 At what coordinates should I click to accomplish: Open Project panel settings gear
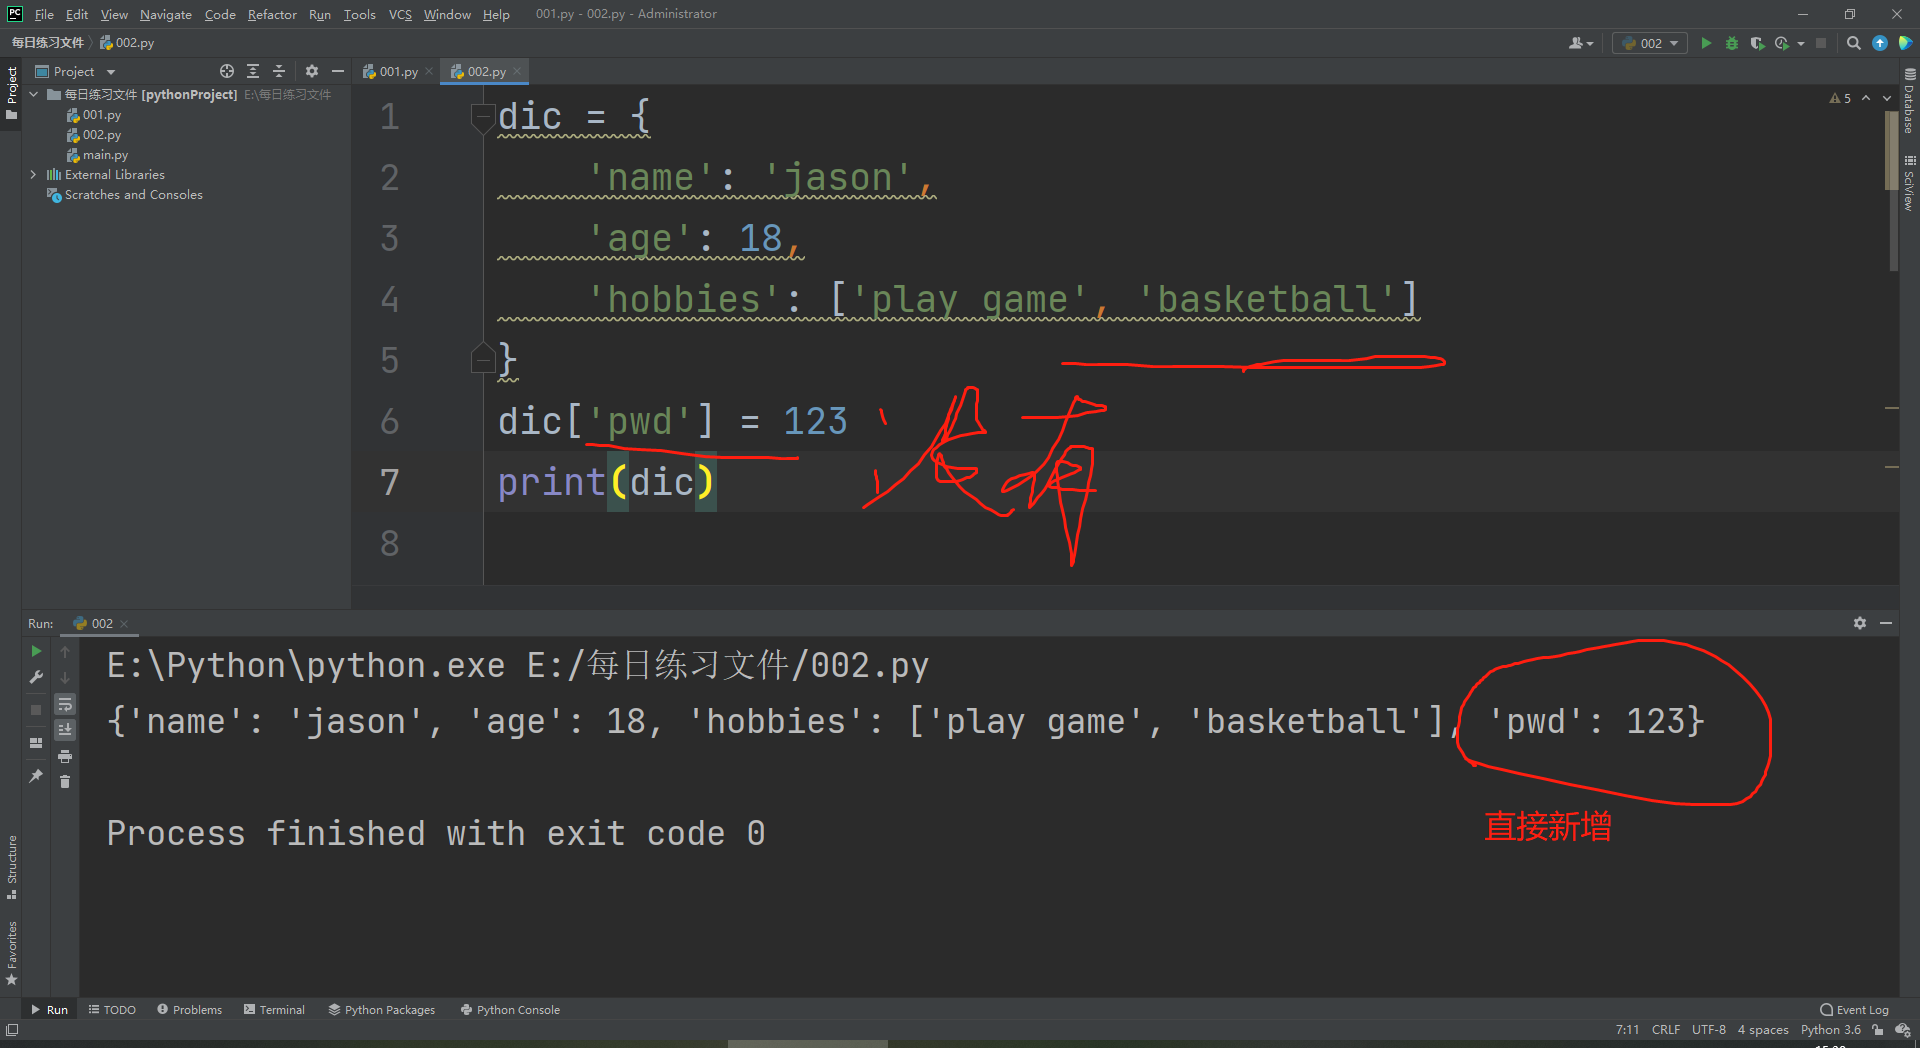point(312,71)
